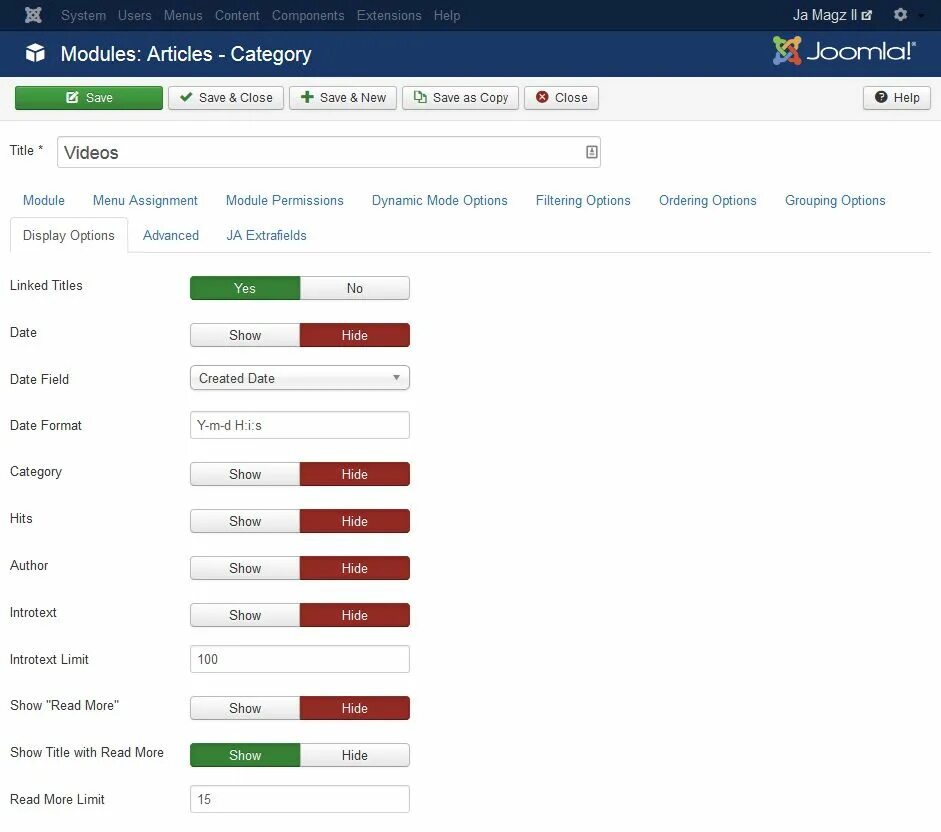The height and width of the screenshot is (832, 941).
Task: Set Linked Titles to Yes
Action: point(245,288)
